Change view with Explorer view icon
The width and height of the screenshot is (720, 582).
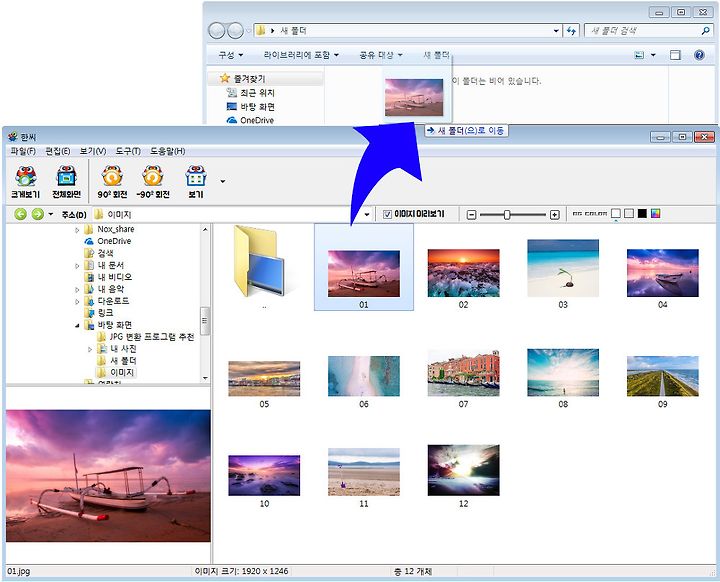(x=639, y=55)
